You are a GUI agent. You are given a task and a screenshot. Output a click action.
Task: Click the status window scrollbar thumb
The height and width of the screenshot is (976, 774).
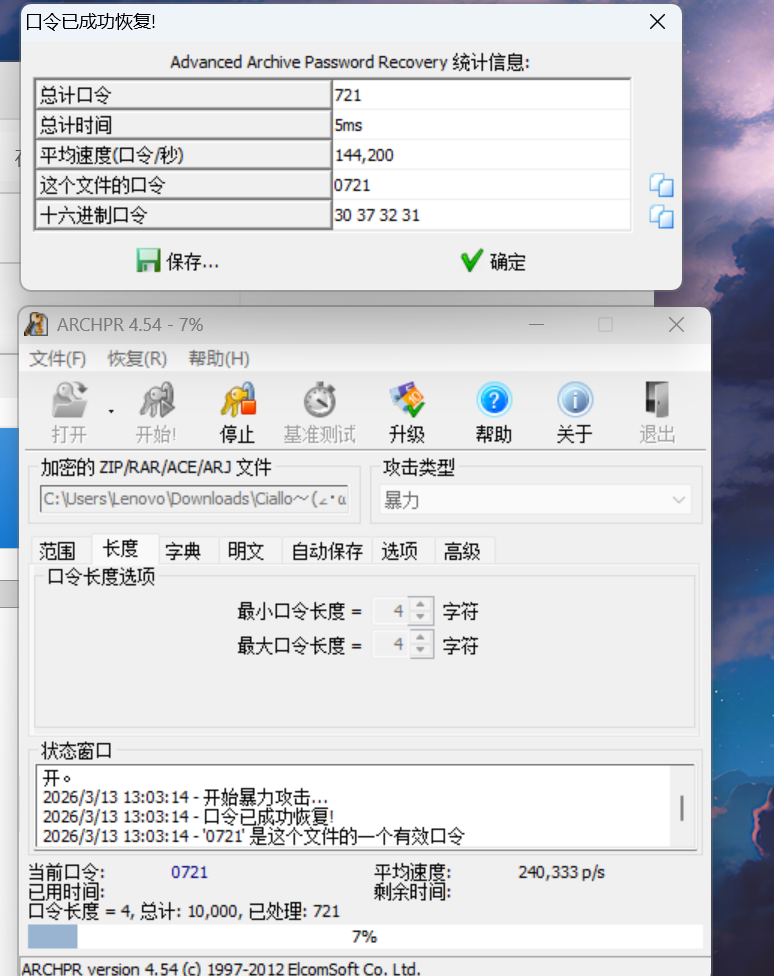[682, 808]
